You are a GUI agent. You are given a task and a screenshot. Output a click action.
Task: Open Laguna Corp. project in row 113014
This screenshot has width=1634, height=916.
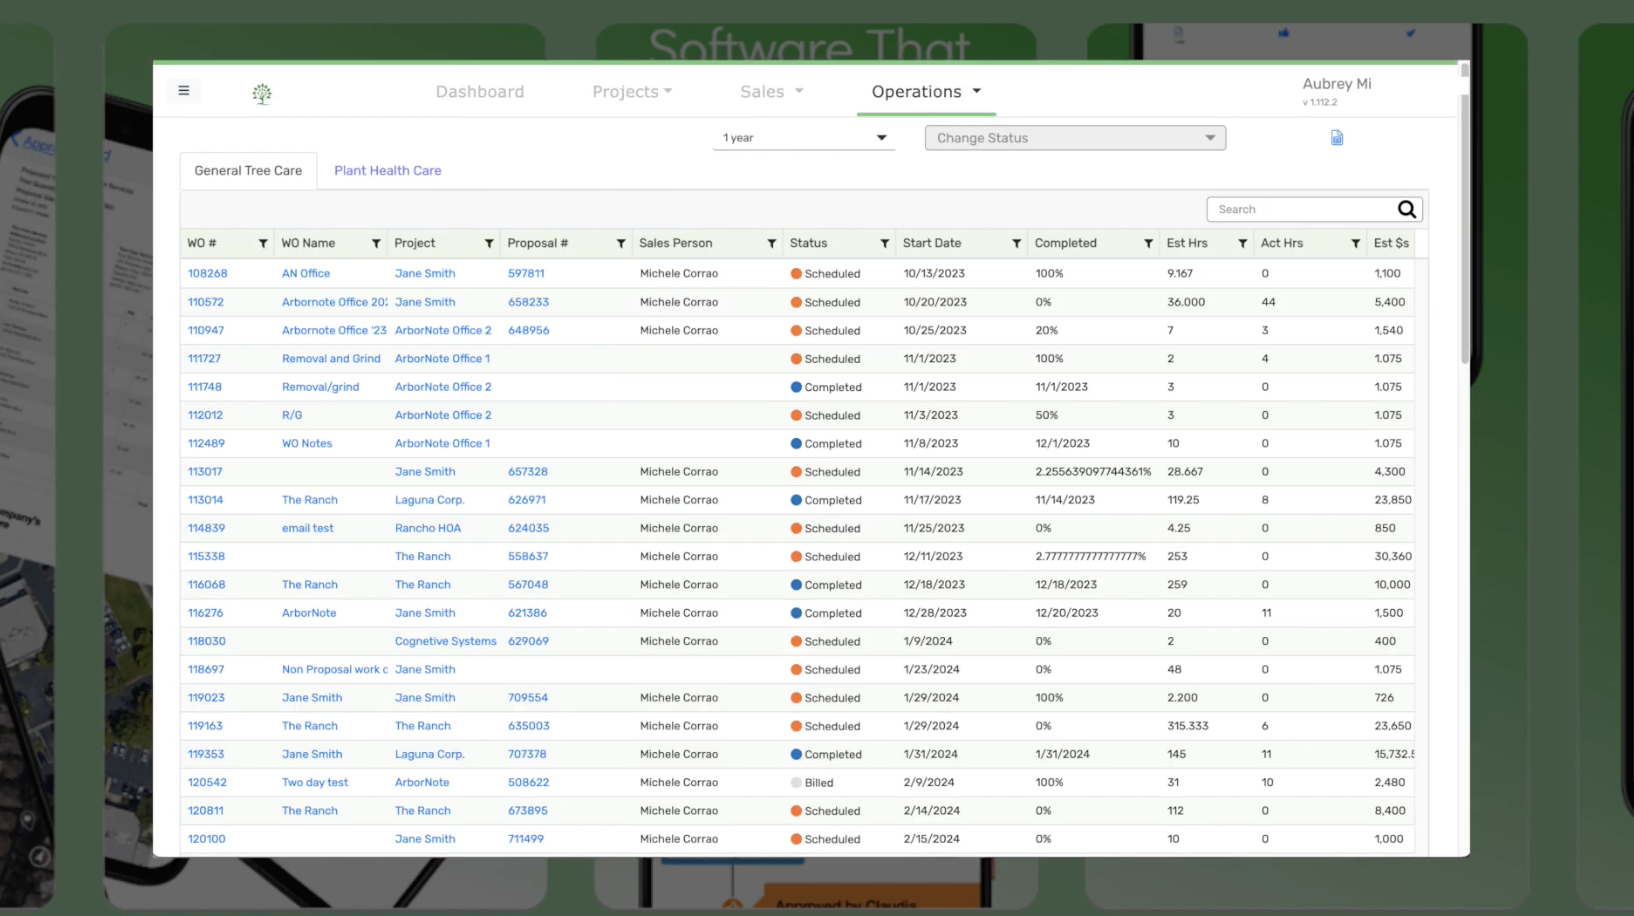tap(430, 500)
